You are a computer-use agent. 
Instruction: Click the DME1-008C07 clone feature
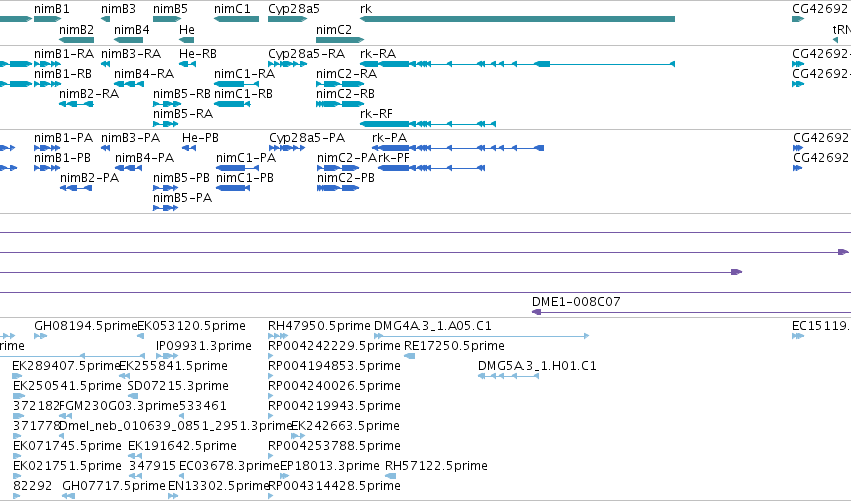(x=691, y=312)
